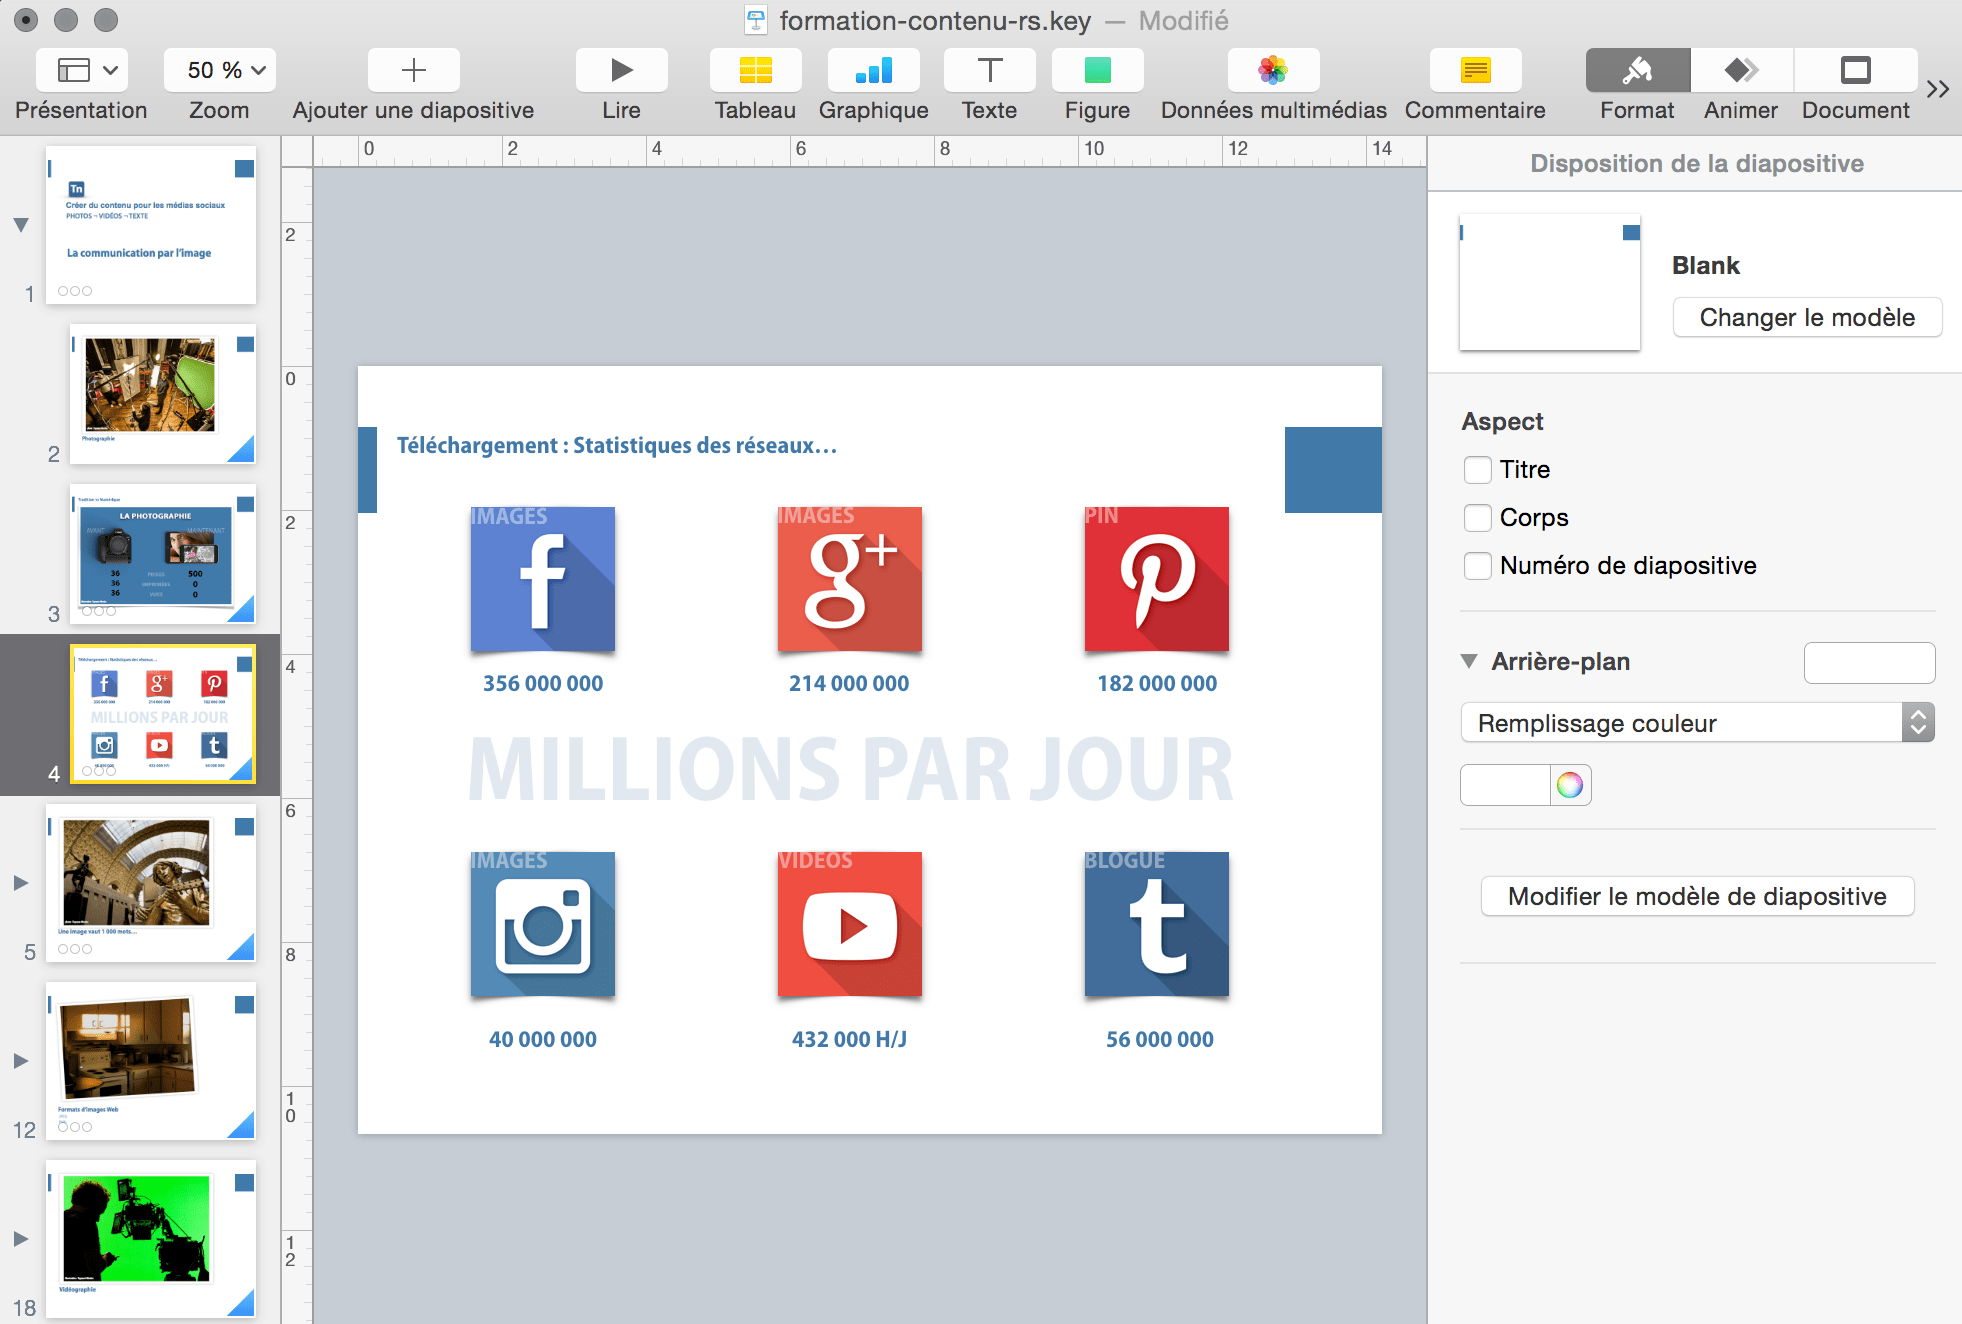Add a text box with Texte
The image size is (1962, 1324).
[989, 70]
